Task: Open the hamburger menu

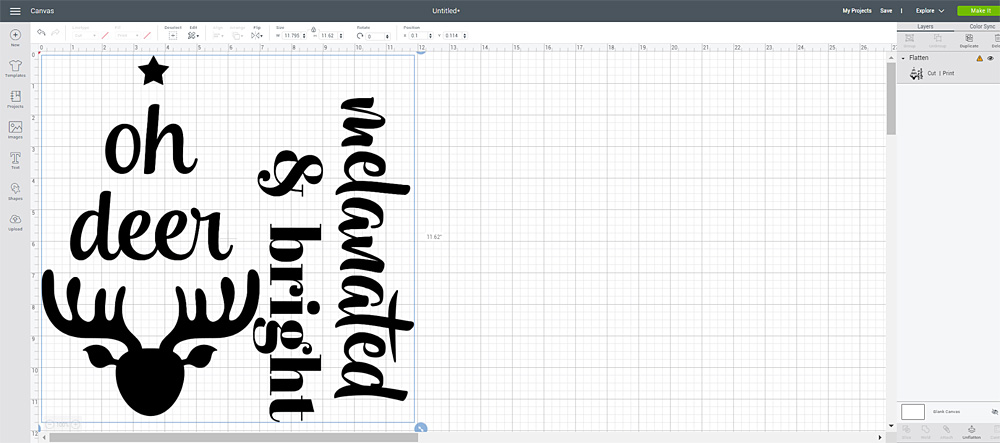Action: point(15,11)
